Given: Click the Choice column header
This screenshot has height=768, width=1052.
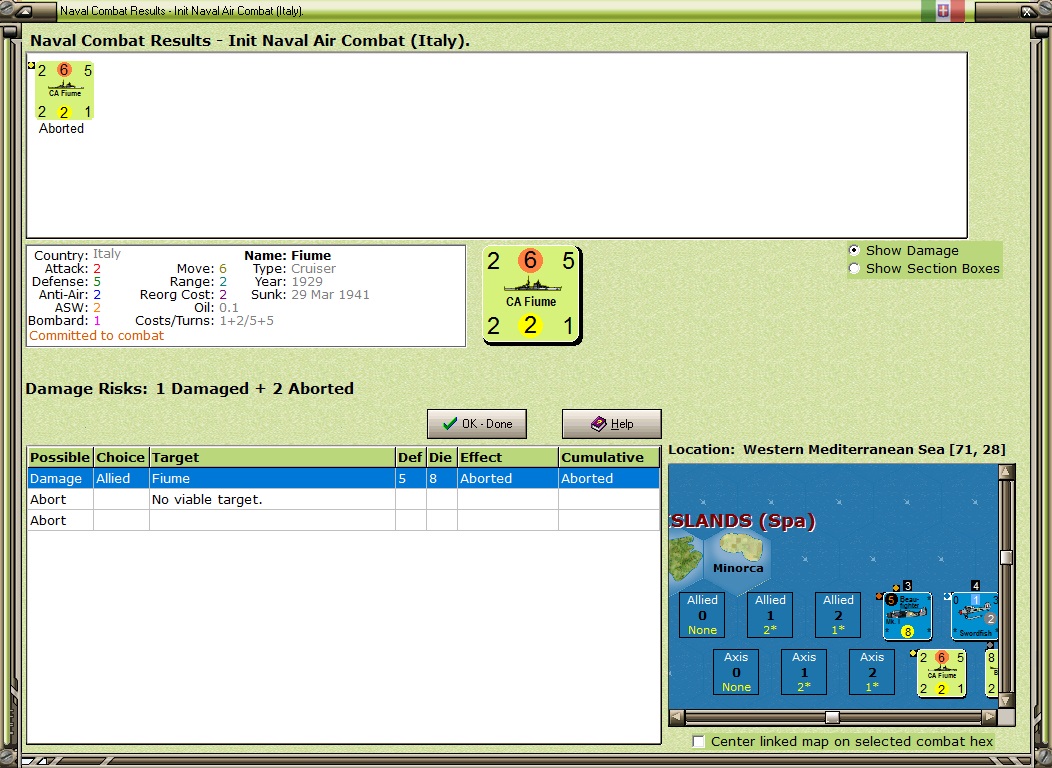Looking at the screenshot, I should click(121, 457).
